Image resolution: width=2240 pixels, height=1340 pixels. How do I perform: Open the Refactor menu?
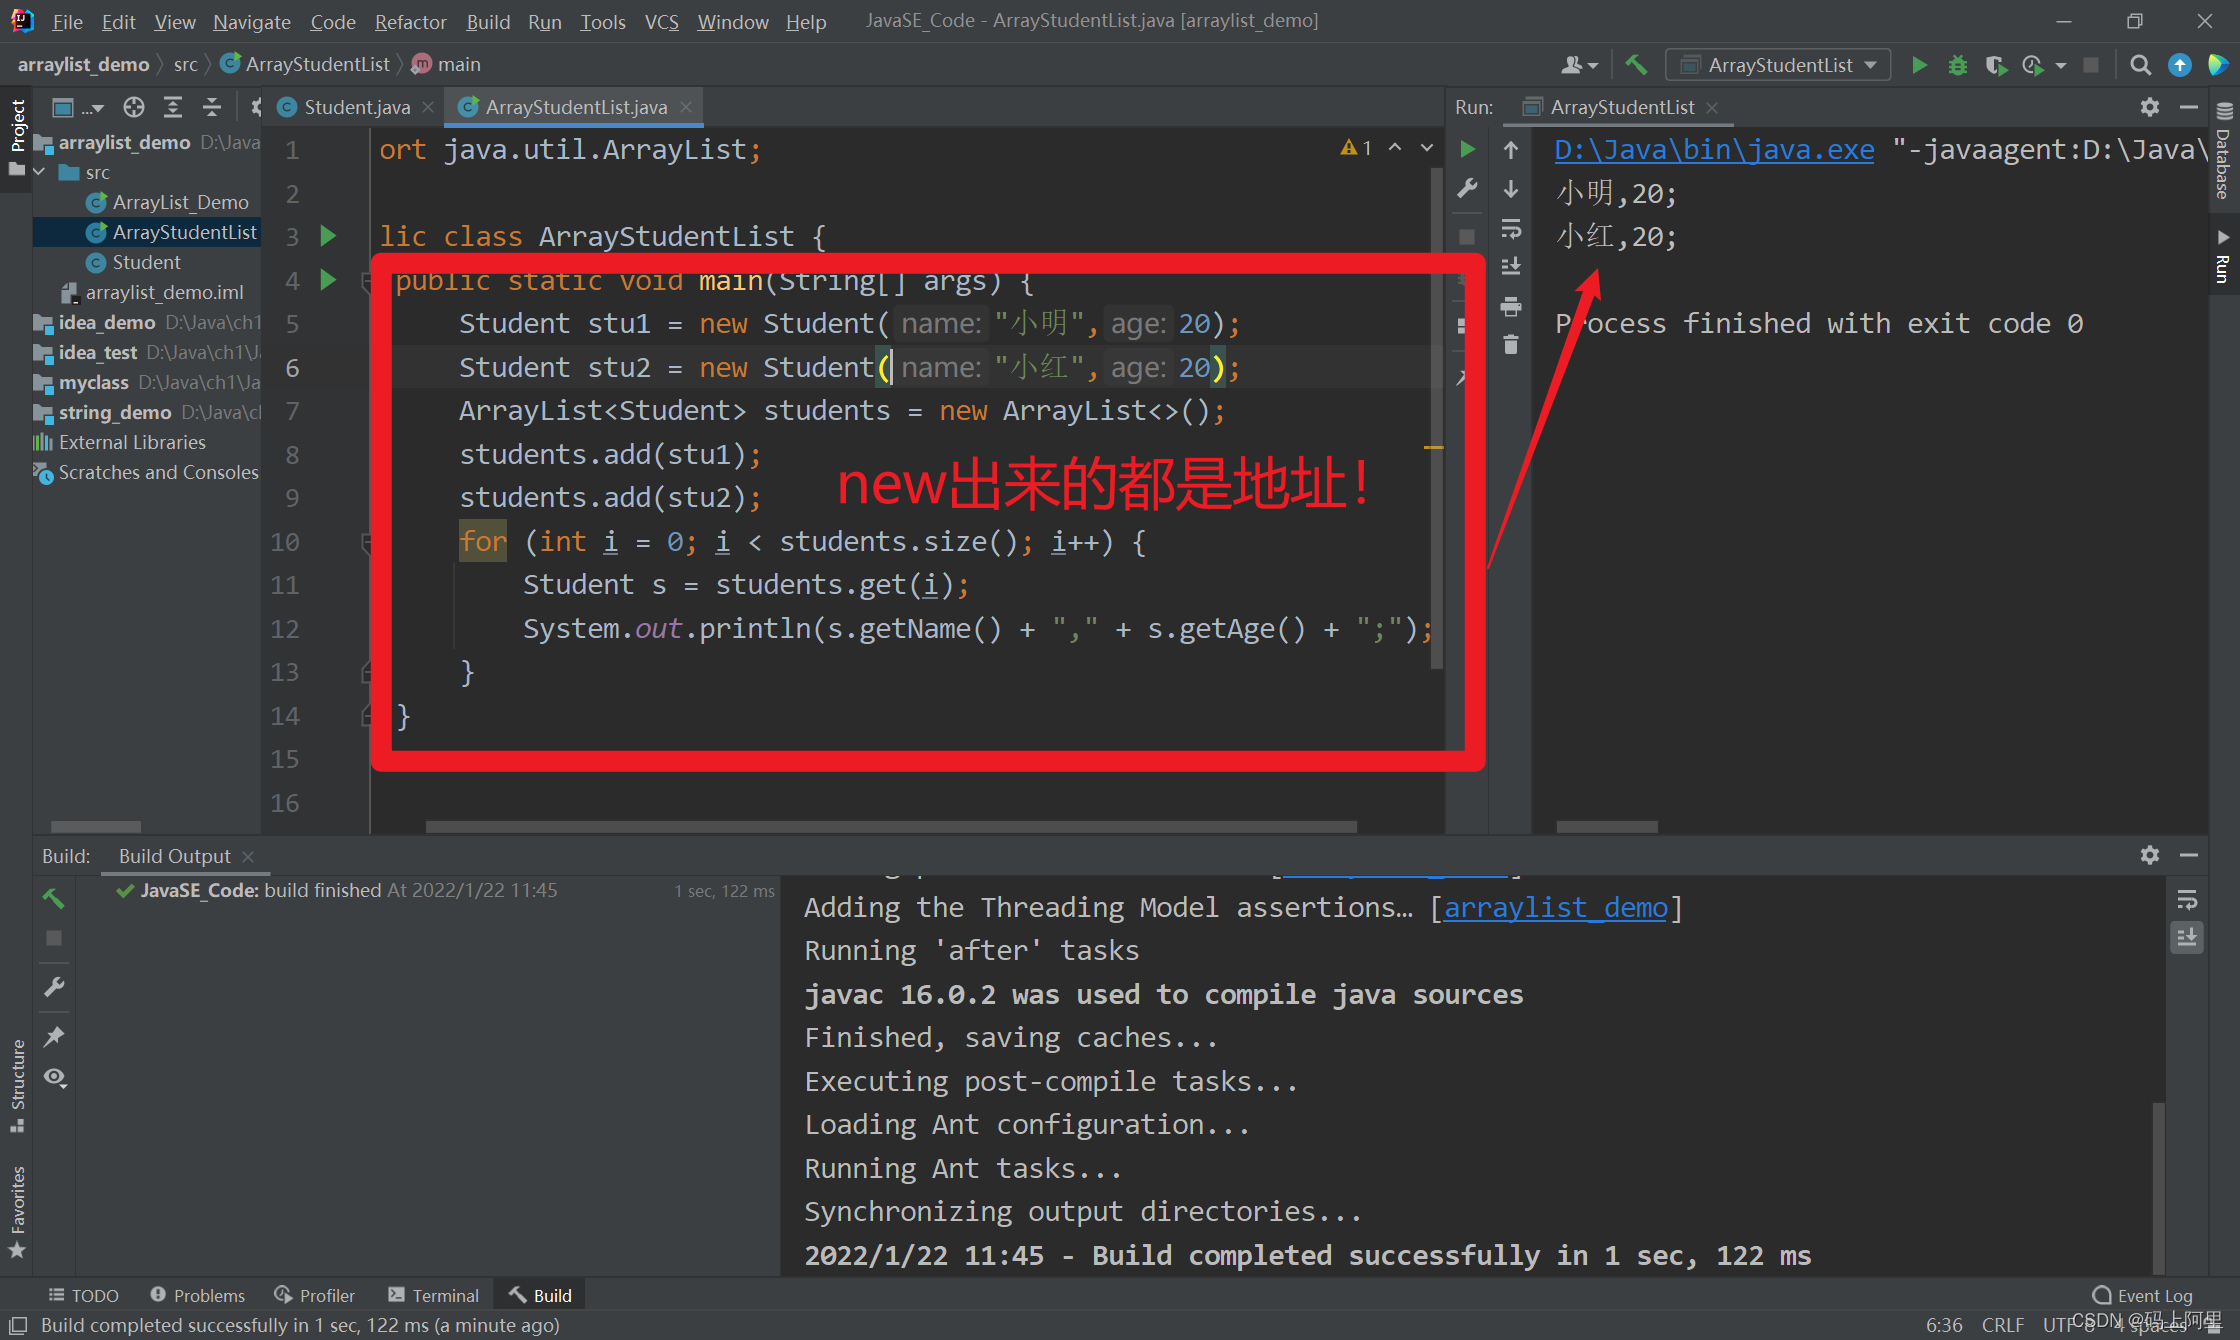410,21
